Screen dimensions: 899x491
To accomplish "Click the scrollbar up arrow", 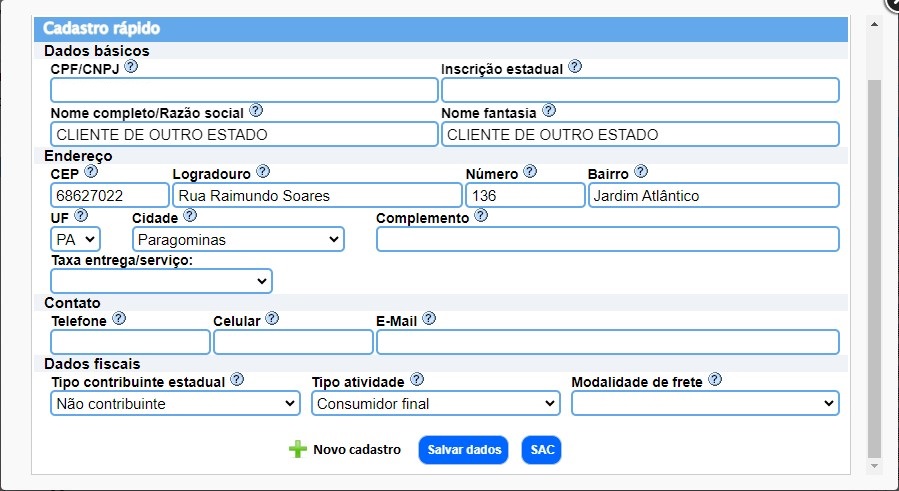I will point(874,24).
